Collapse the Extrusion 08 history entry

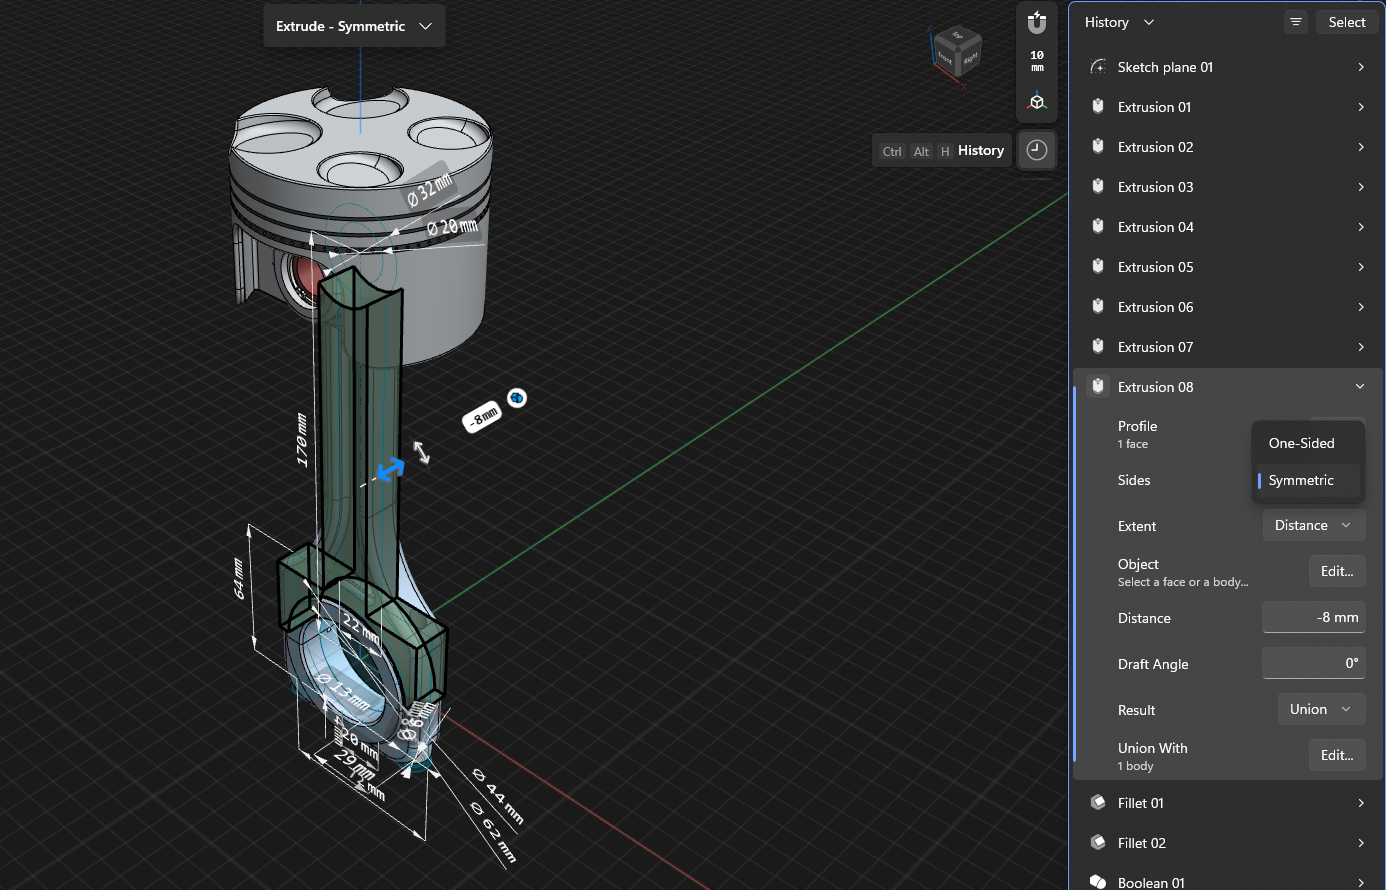[x=1359, y=386]
